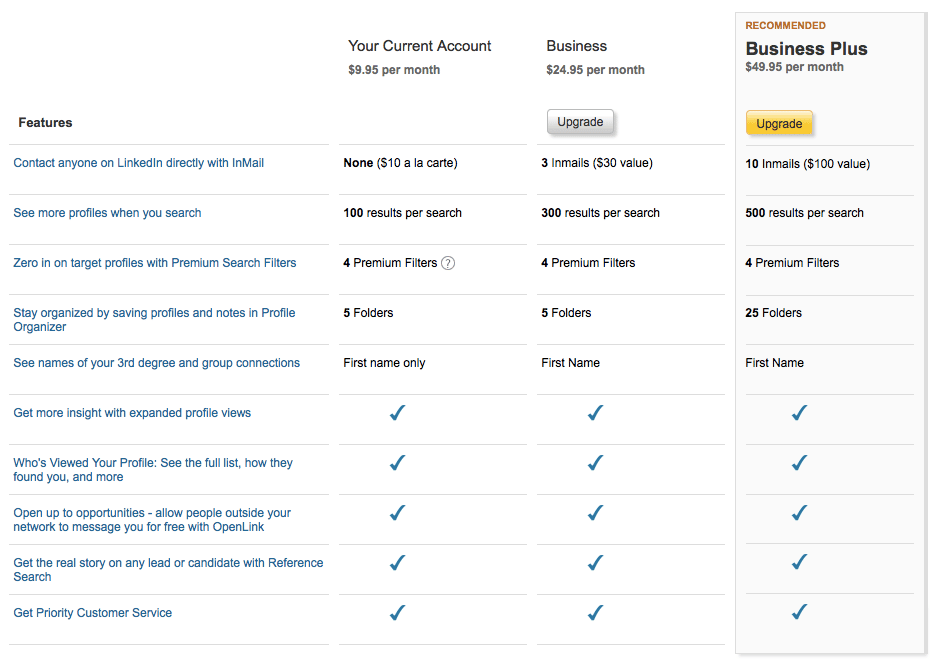The width and height of the screenshot is (937, 667).
Task: Click Business checkmark for Priority Customer Service
Action: (595, 613)
